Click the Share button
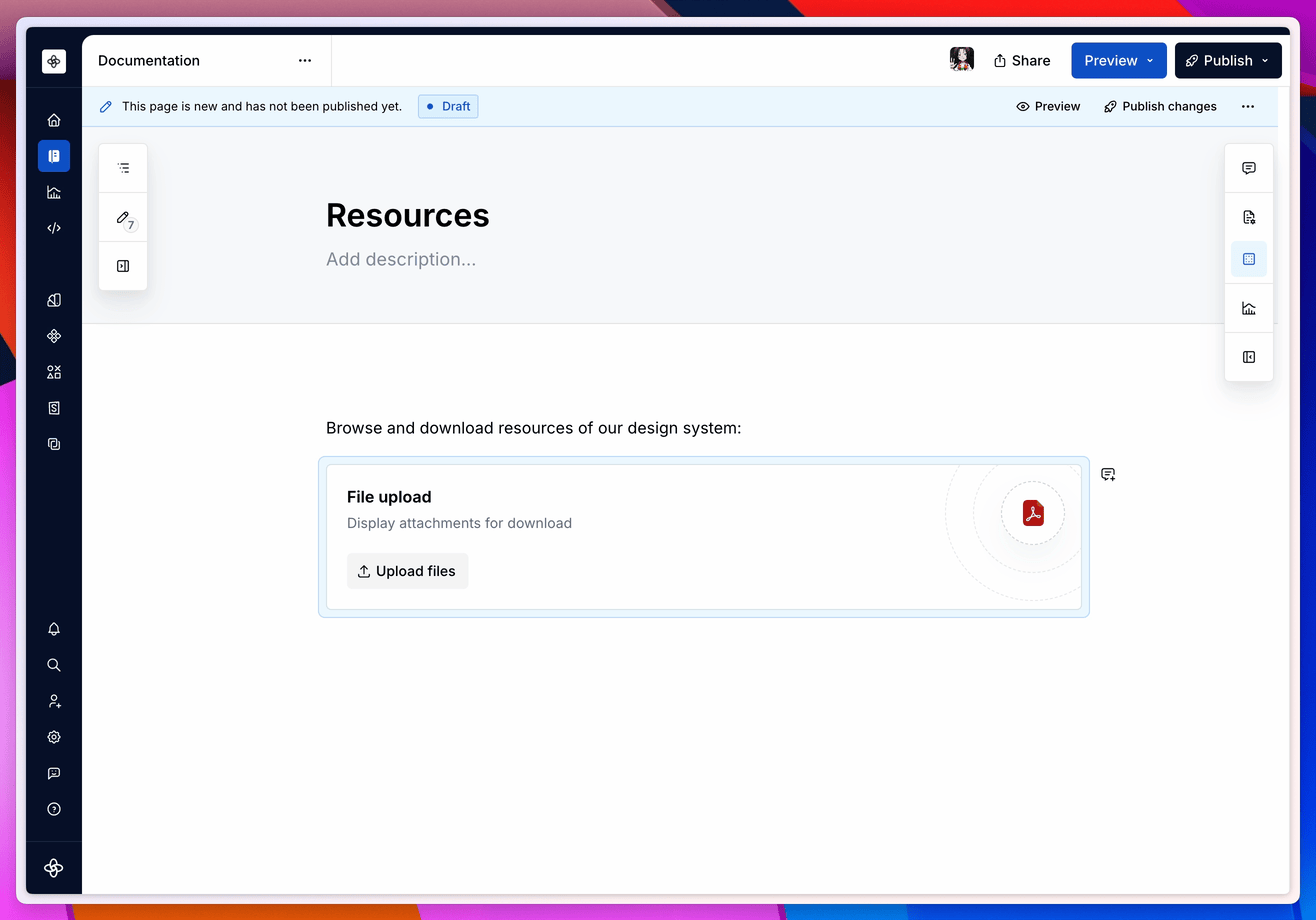This screenshot has height=920, width=1316. pyautogui.click(x=1021, y=61)
